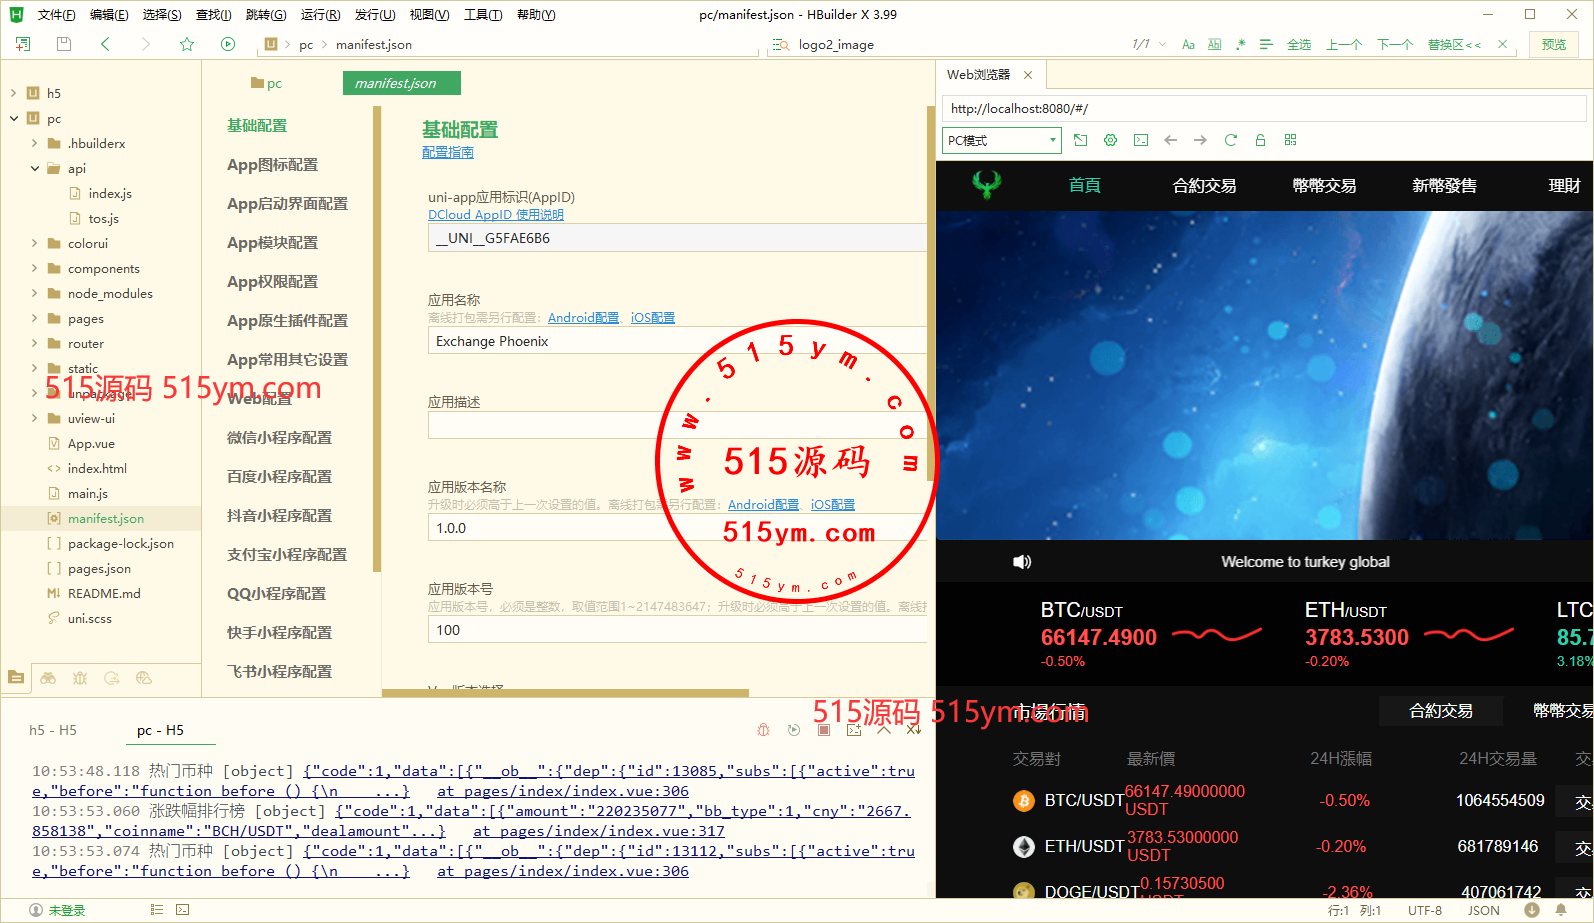Toggle case-sensitive search Aa option

coord(1188,45)
